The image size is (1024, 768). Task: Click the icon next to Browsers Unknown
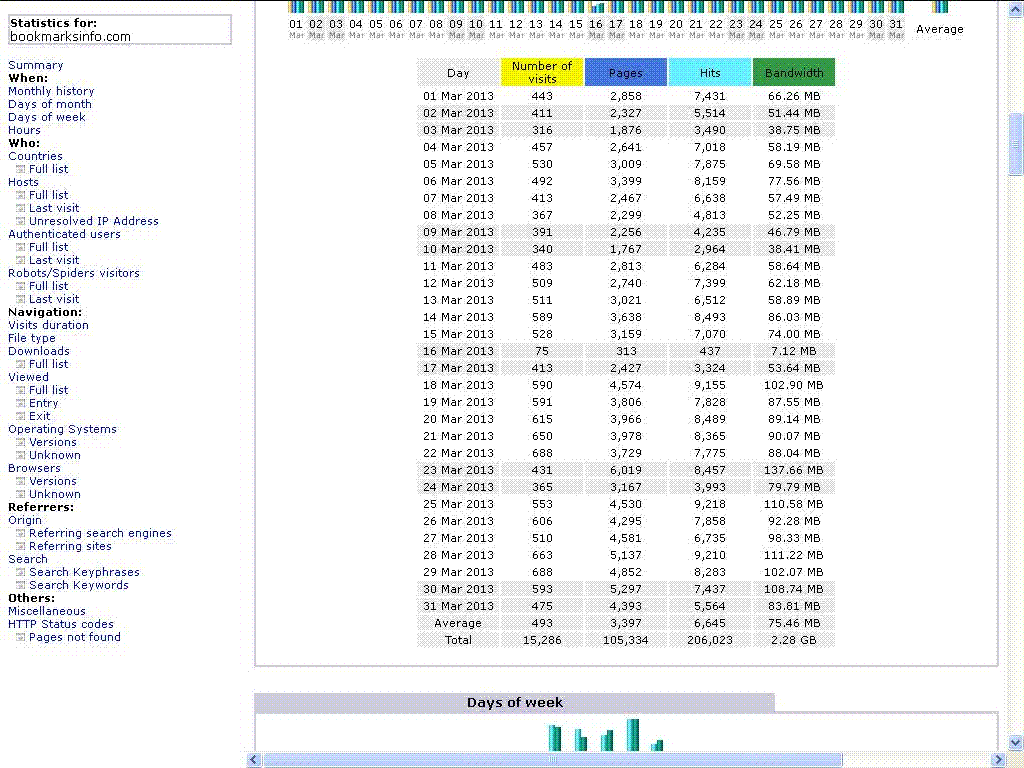(x=20, y=495)
